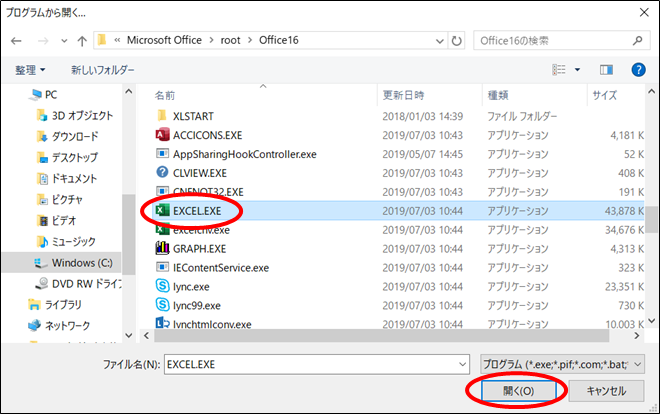Click the ACCICONS.EXE Access icon
The height and width of the screenshot is (414, 660).
(162, 135)
